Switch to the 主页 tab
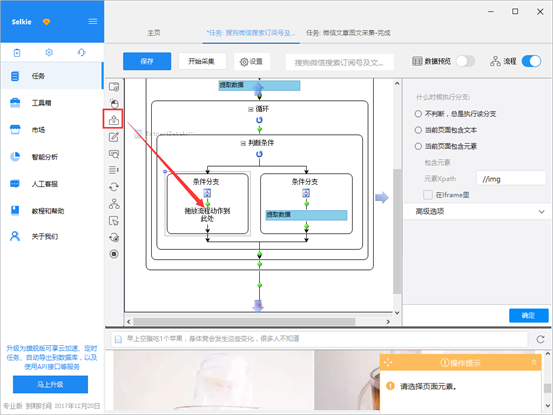553x415 pixels. tap(154, 33)
